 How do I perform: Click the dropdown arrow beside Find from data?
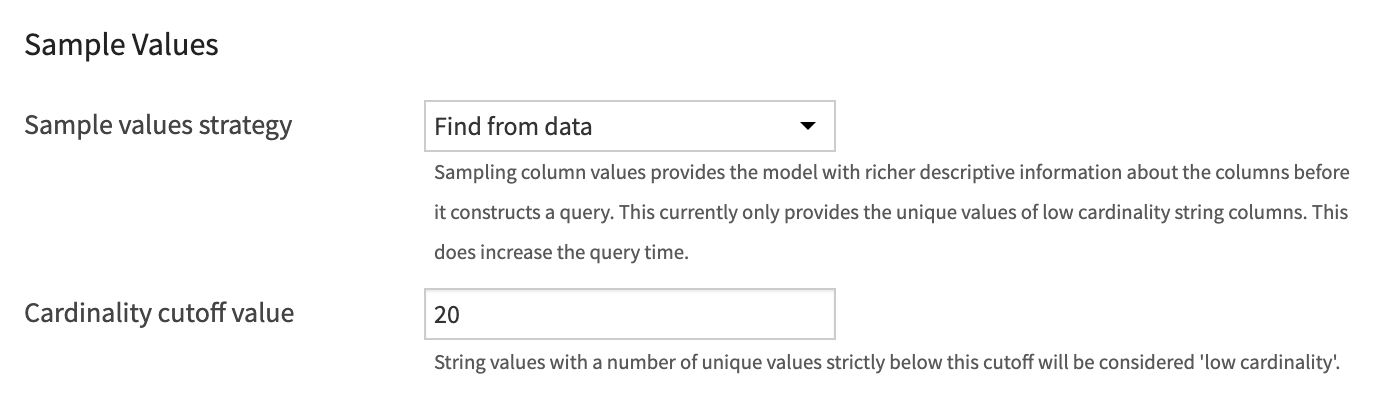tap(807, 126)
